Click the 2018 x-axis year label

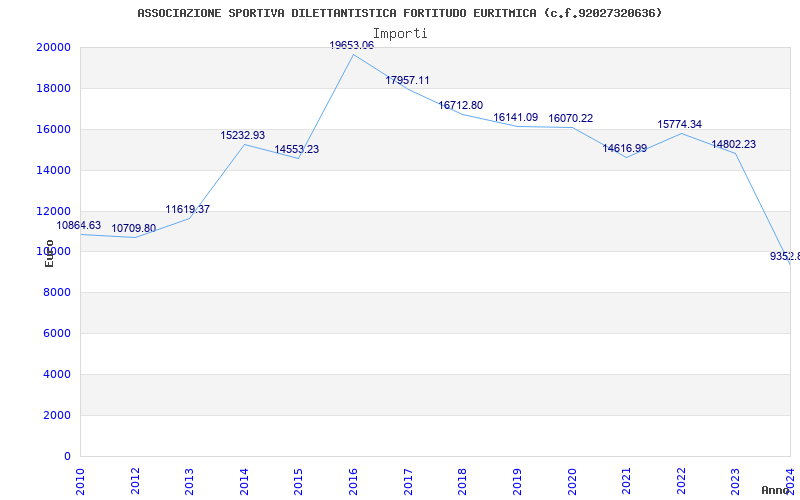coord(462,481)
